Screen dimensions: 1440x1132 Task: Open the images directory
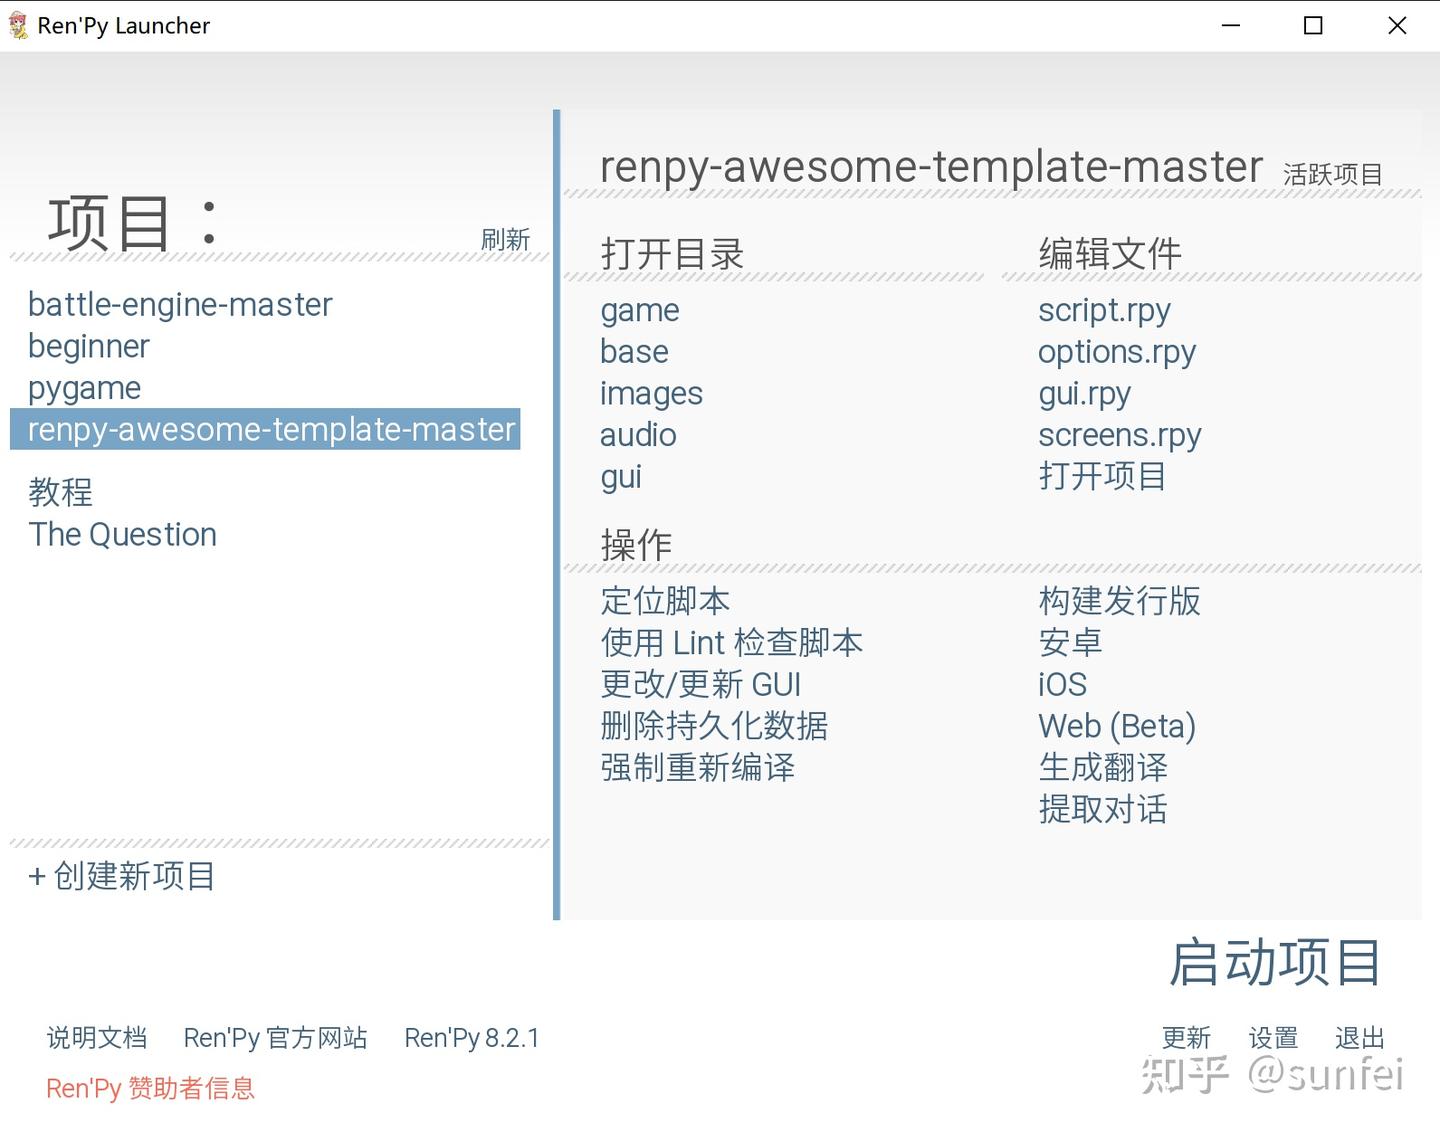tap(651, 394)
